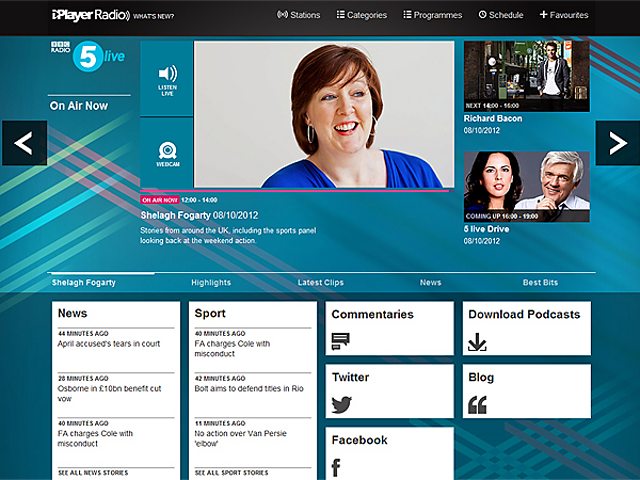
Task: Open the Webcam icon
Action: click(x=167, y=151)
